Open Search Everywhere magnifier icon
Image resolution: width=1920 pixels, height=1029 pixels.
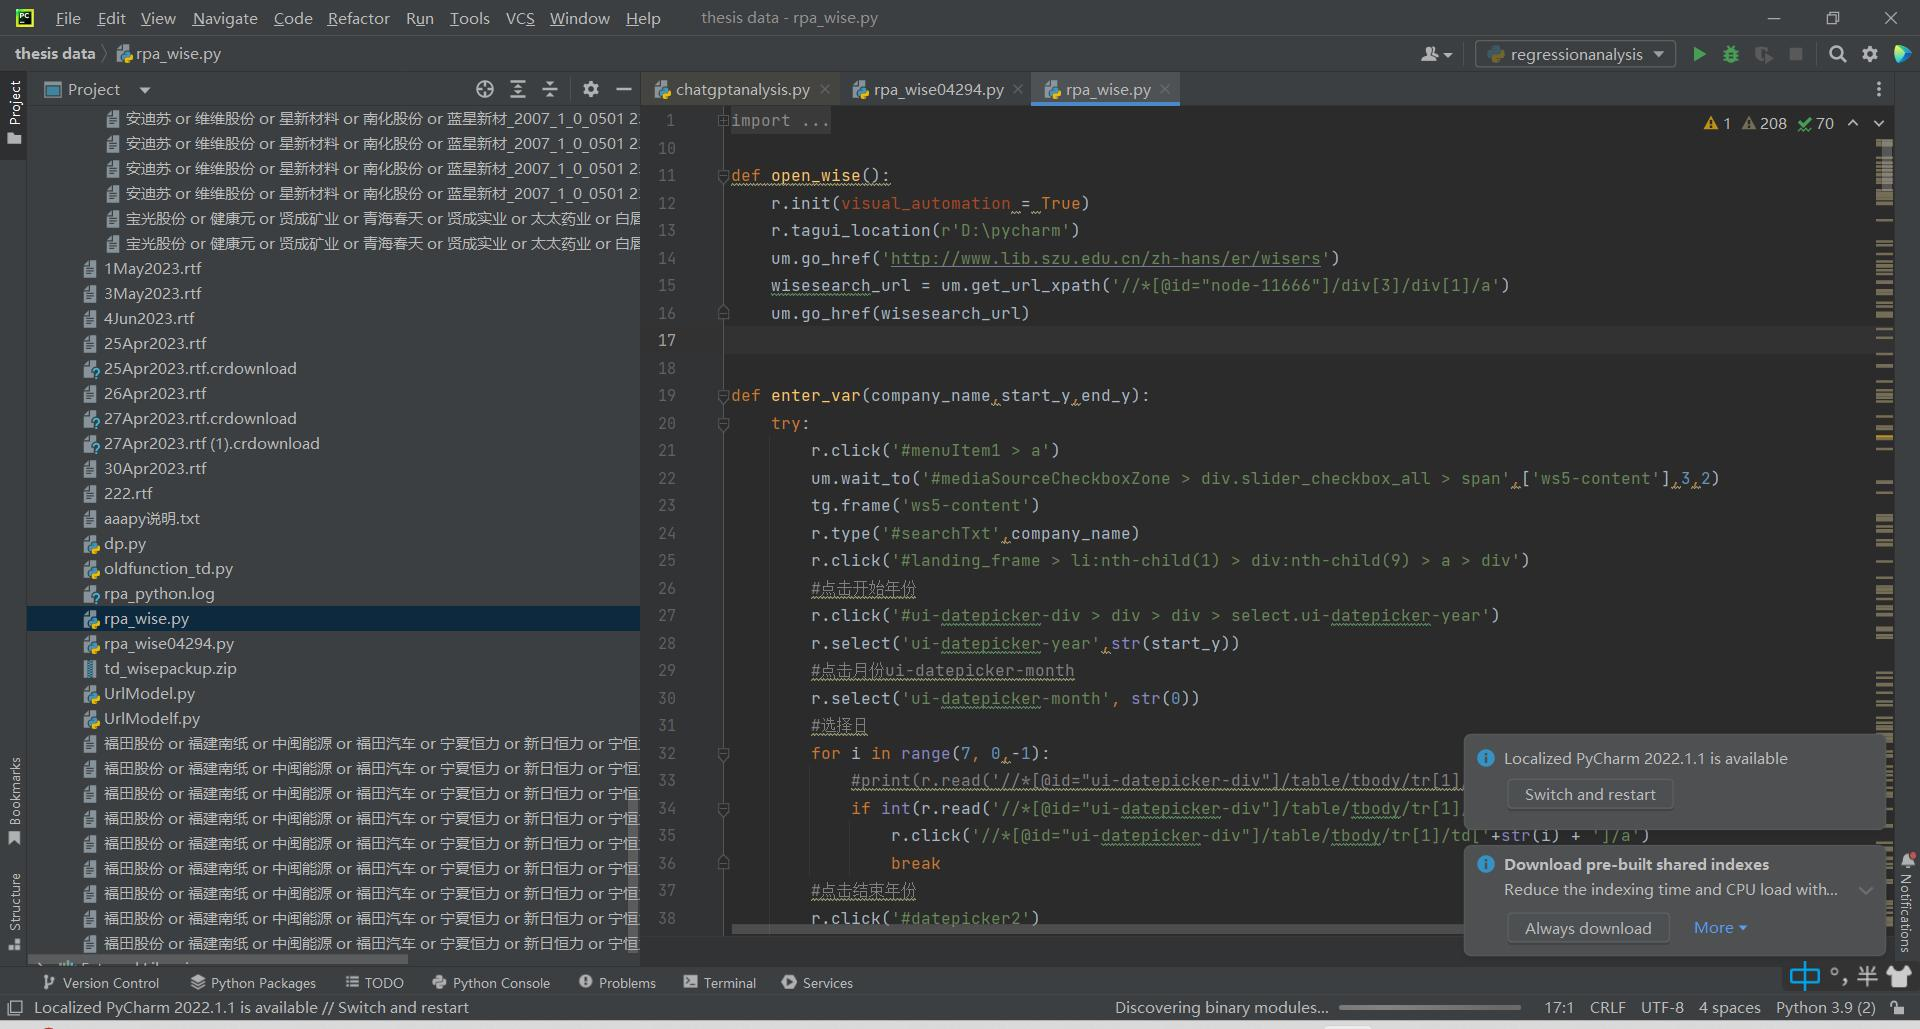[x=1837, y=54]
